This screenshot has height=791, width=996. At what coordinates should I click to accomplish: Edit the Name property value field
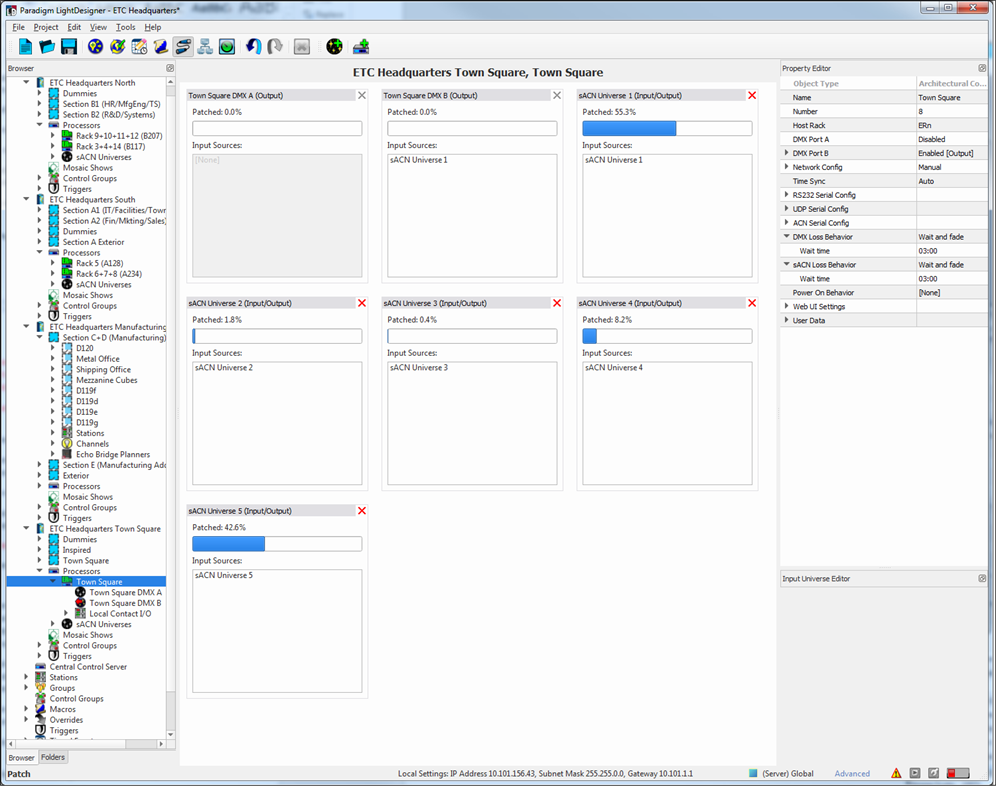click(x=952, y=97)
